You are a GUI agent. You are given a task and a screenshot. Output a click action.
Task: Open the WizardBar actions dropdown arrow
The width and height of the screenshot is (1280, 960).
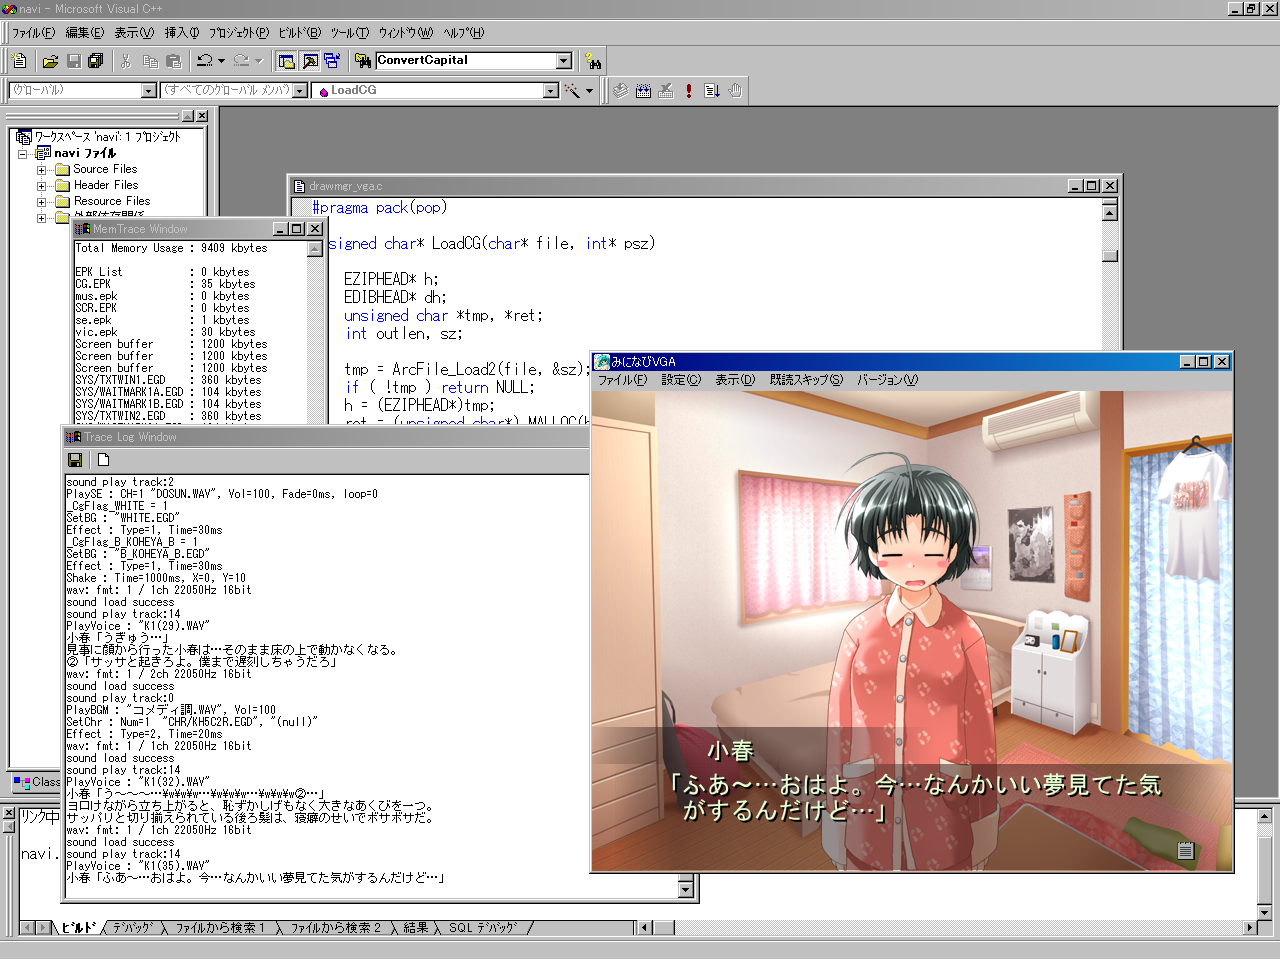(x=589, y=91)
